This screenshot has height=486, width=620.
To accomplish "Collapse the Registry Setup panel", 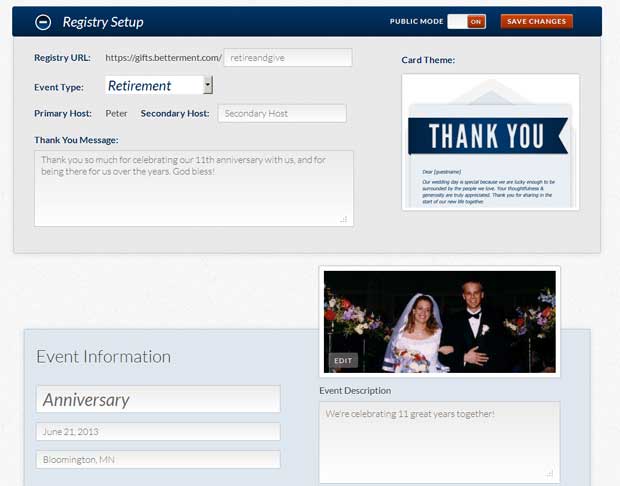I will 43,22.
